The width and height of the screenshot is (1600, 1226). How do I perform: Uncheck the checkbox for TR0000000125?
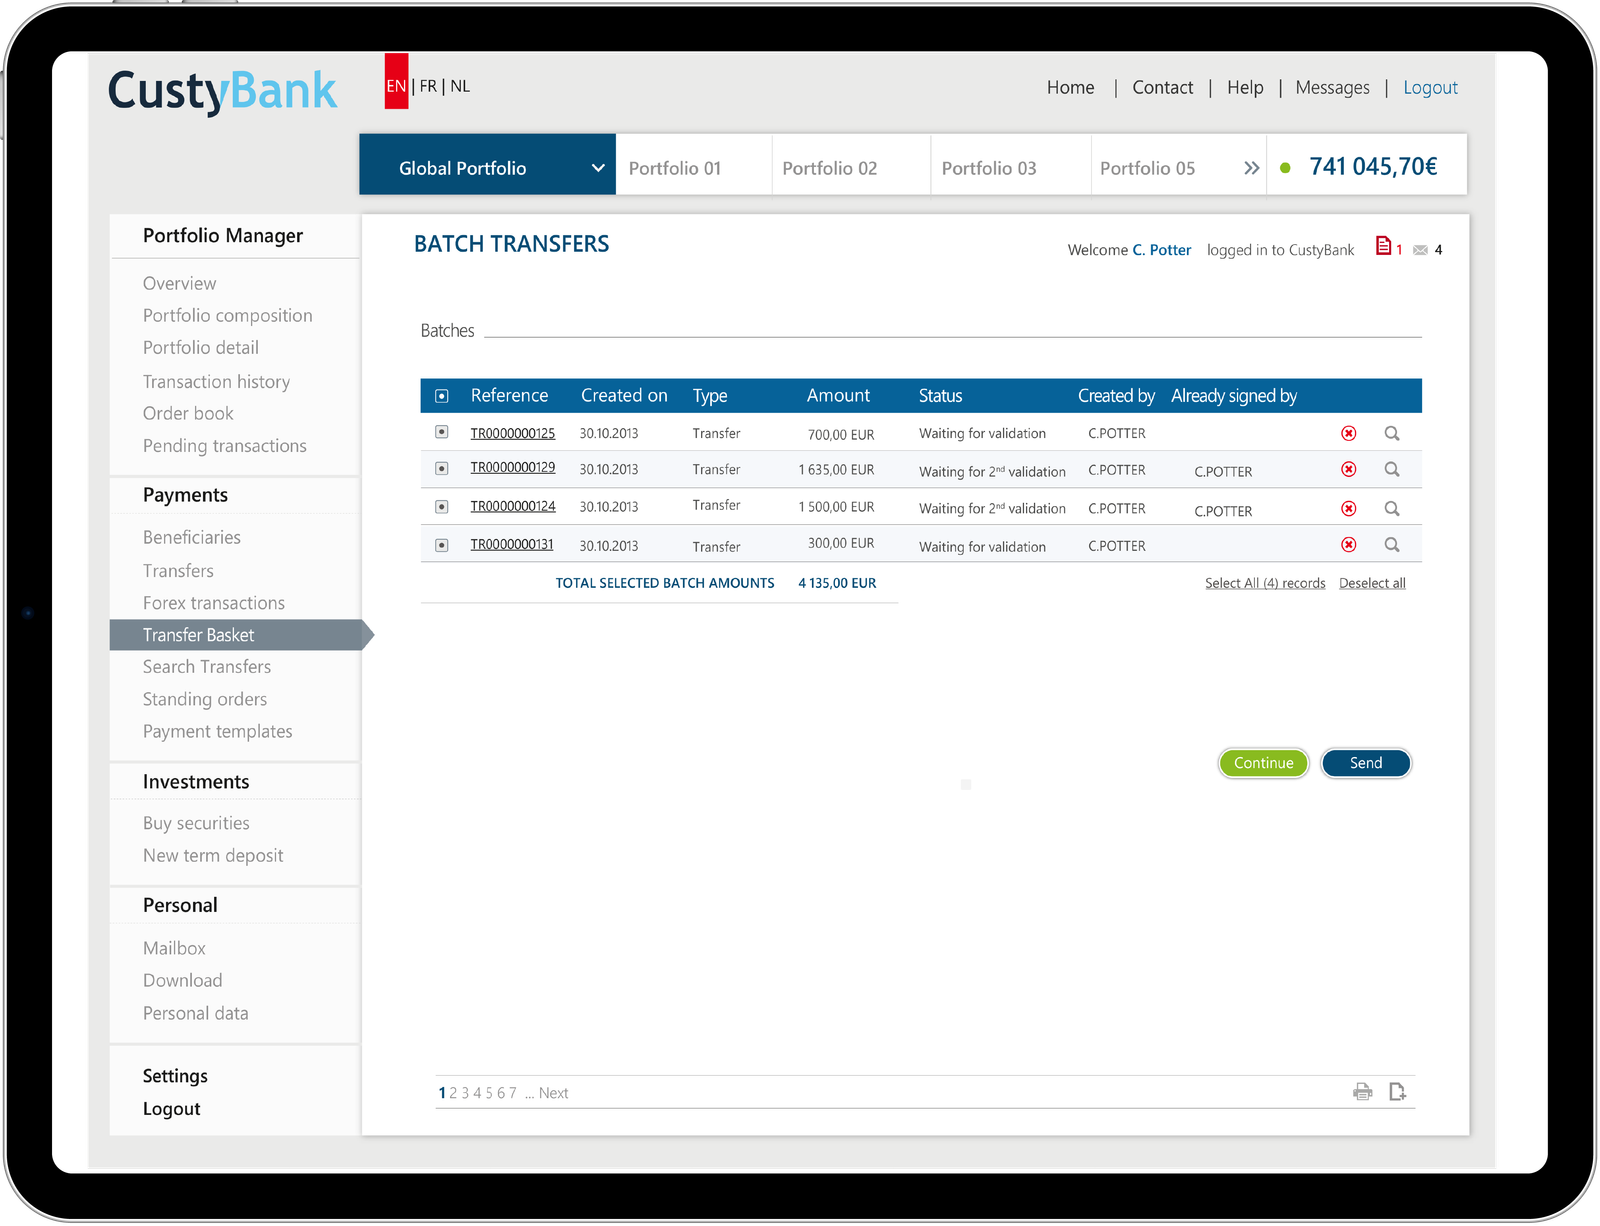point(442,432)
